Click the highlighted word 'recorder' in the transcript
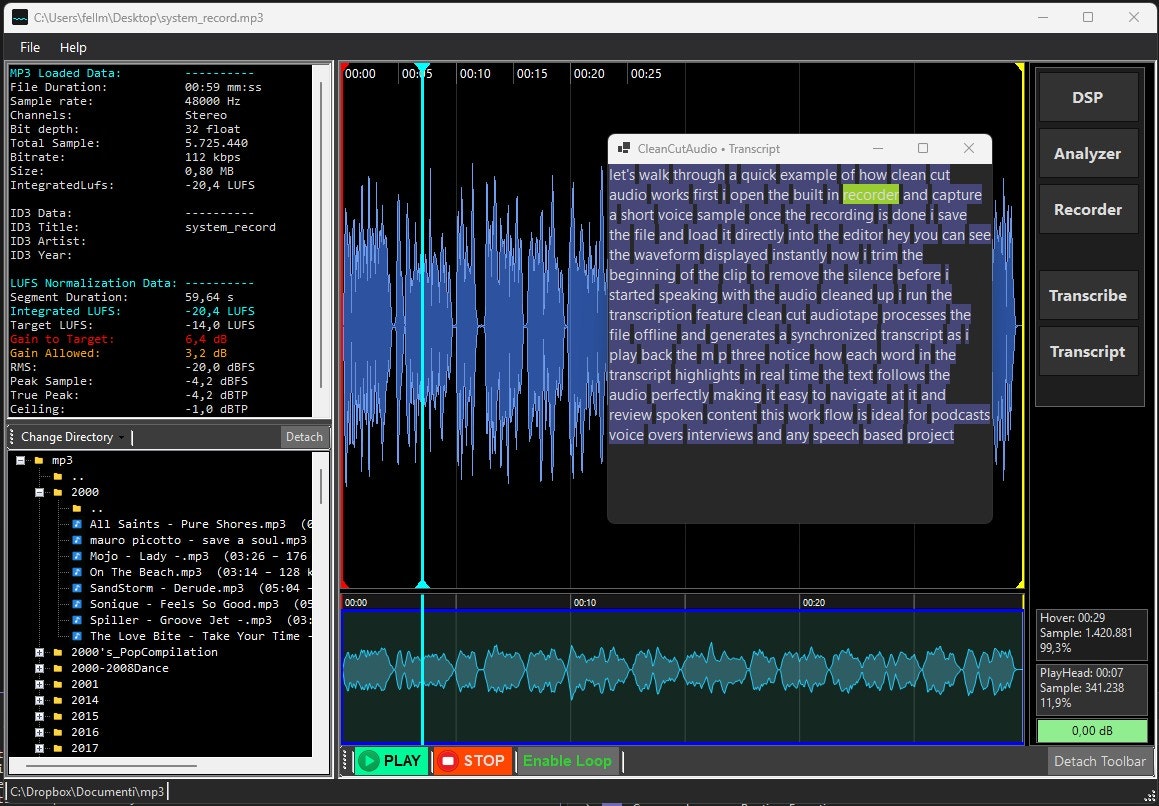 point(870,194)
